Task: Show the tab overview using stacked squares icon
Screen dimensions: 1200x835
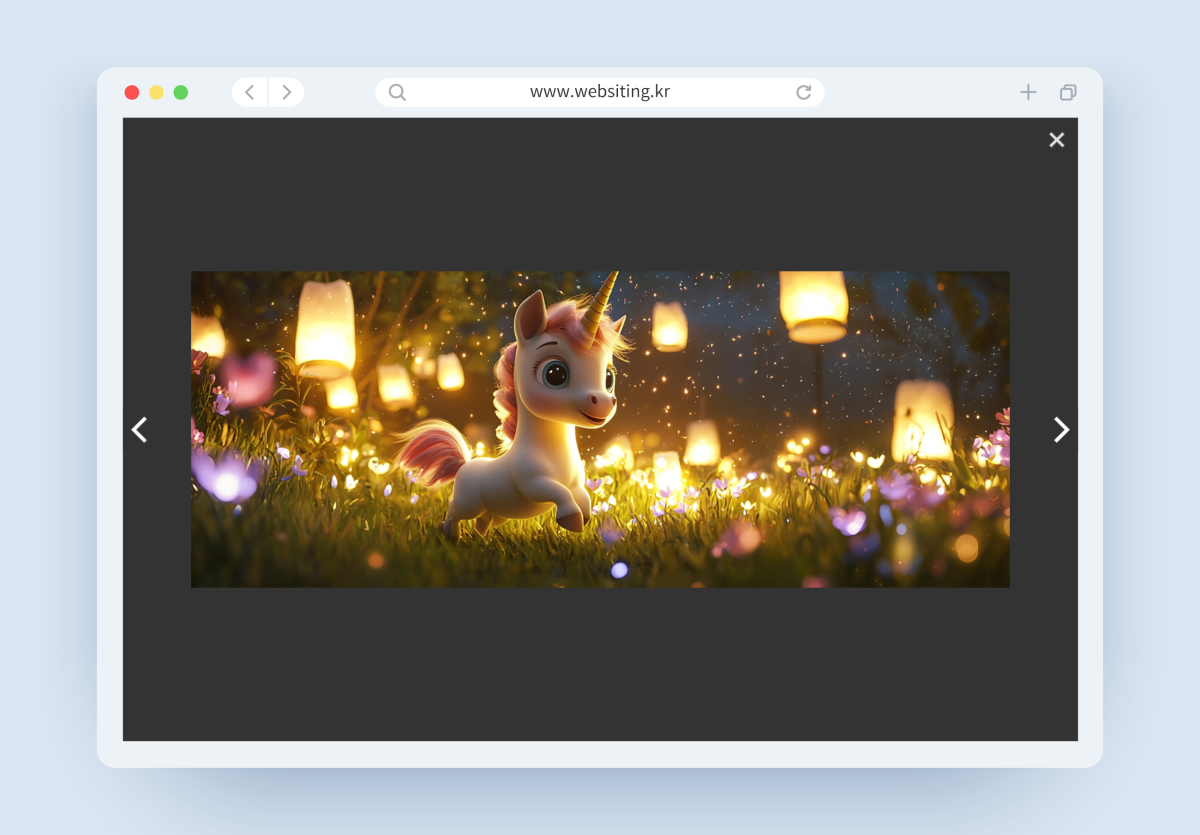Action: [x=1068, y=92]
